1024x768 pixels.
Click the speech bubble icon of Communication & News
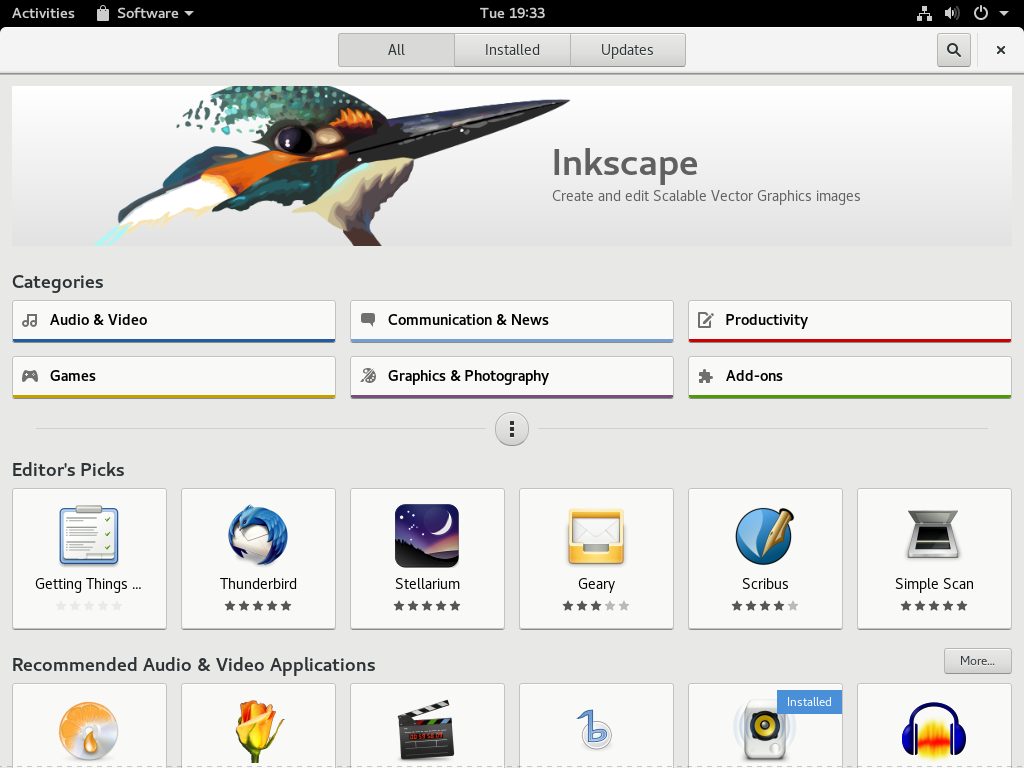click(368, 320)
